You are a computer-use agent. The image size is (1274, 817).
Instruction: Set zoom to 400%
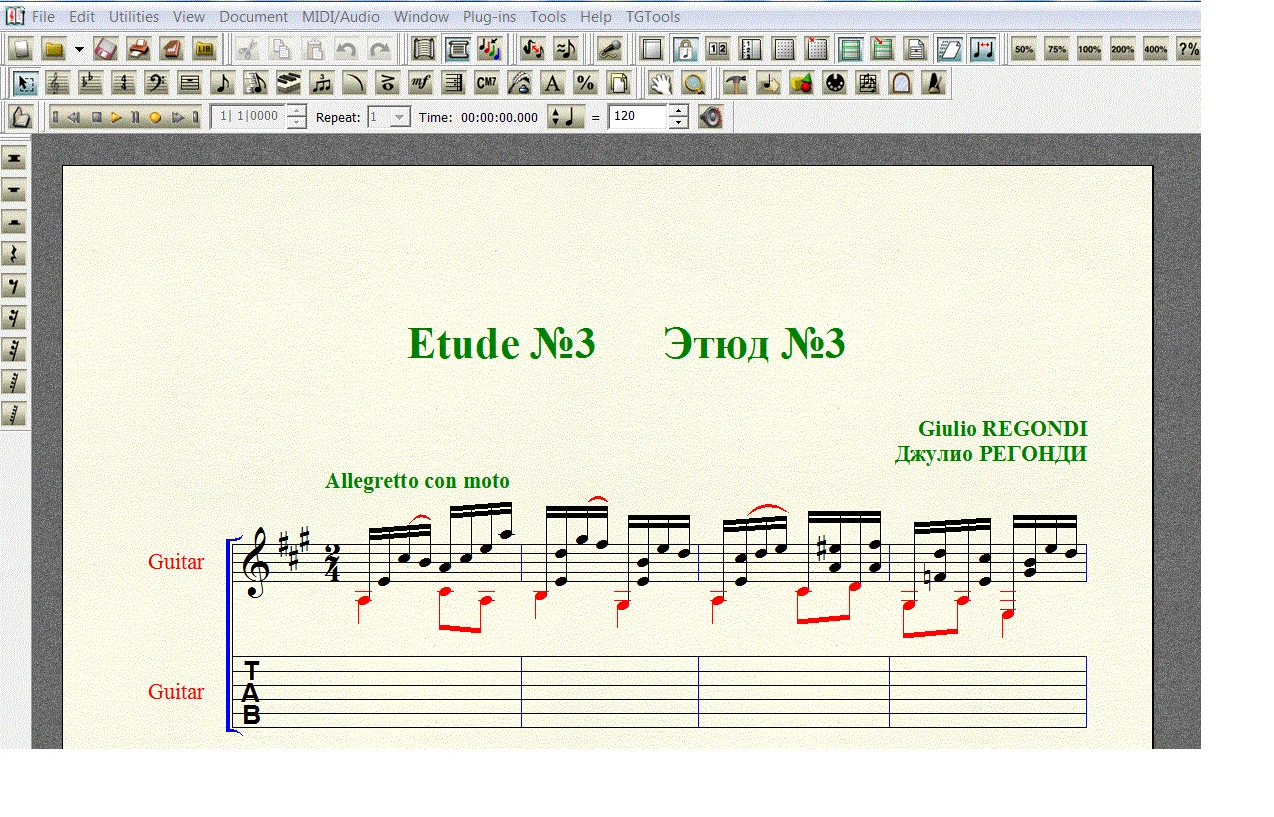coord(1156,48)
